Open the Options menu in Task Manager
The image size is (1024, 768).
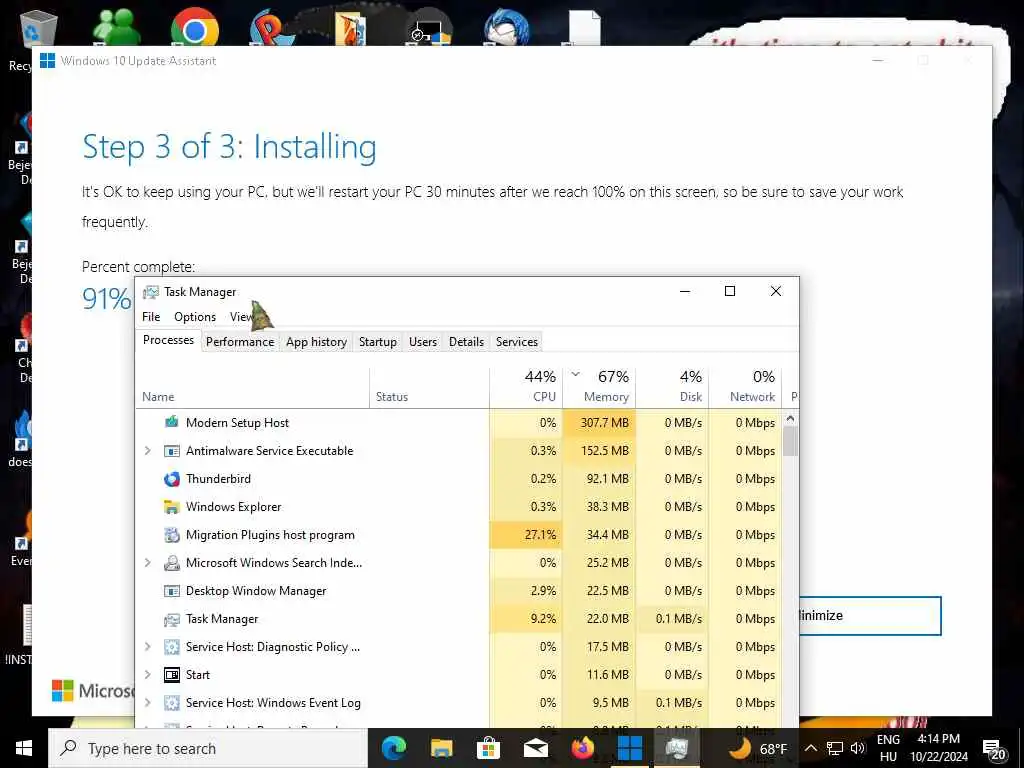pos(195,317)
